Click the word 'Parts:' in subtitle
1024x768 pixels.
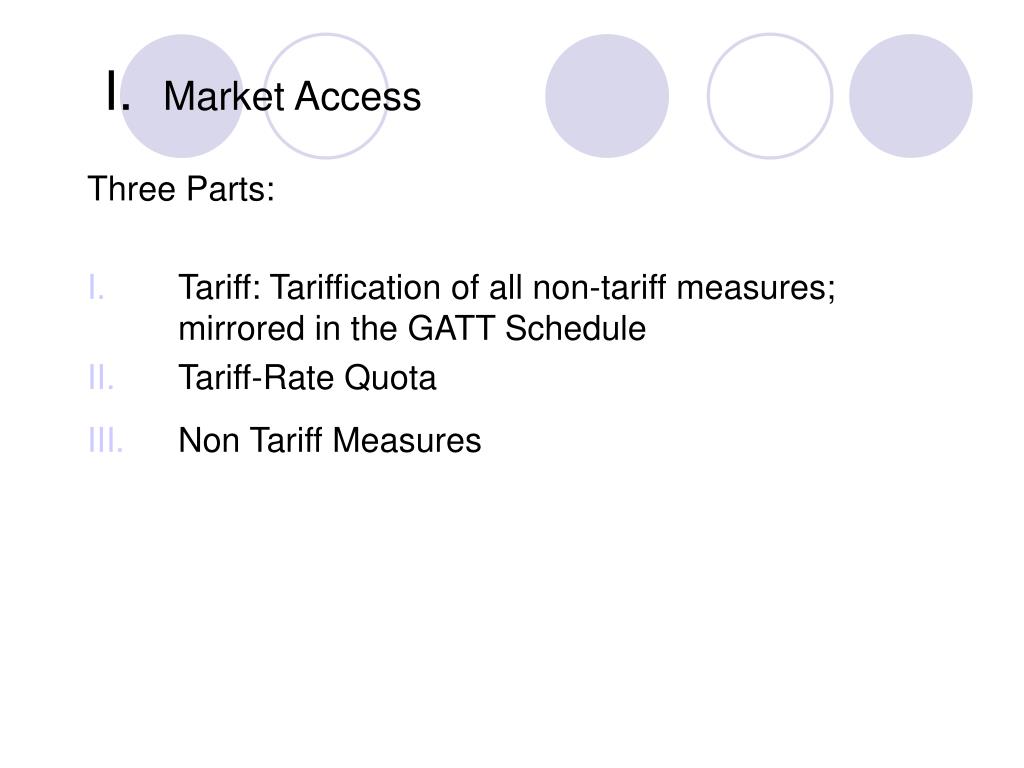[x=231, y=189]
